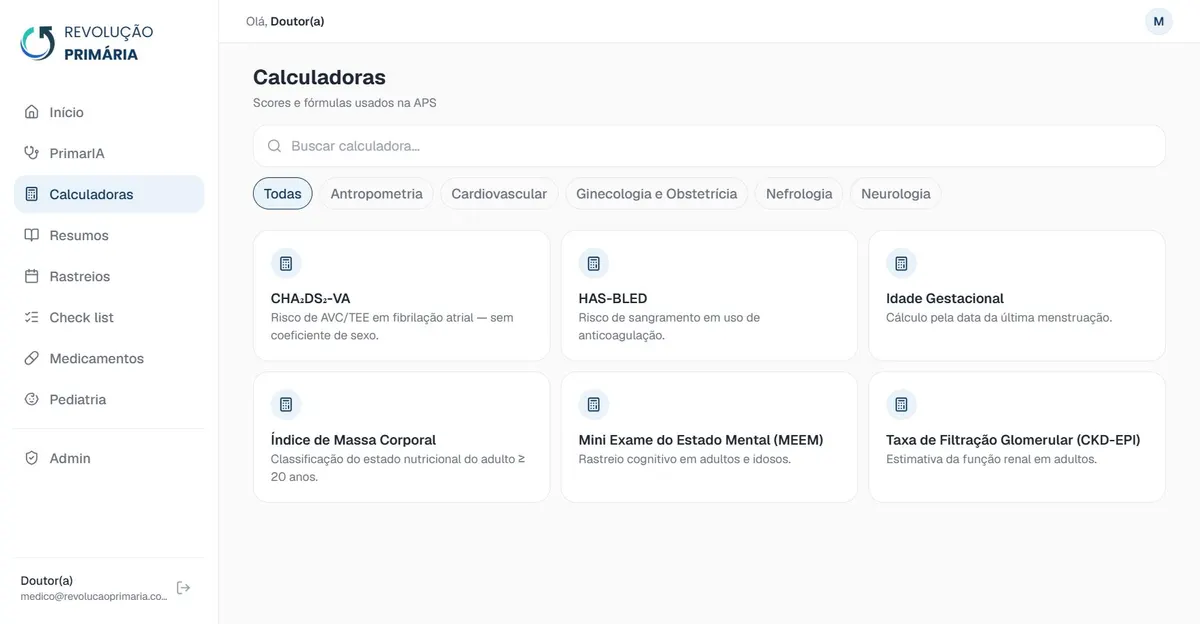
Task: Click 'Risco de AVC/TEE em fibrilação atrial' description
Action: [392, 326]
